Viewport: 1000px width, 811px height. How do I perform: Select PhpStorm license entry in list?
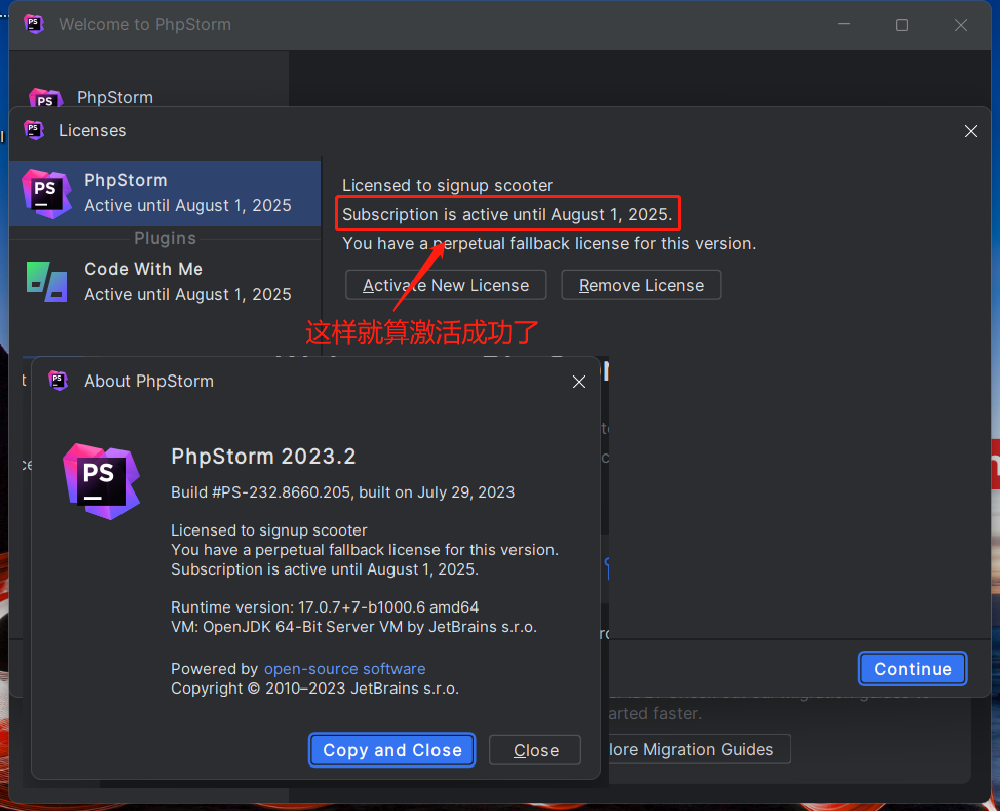(165, 193)
